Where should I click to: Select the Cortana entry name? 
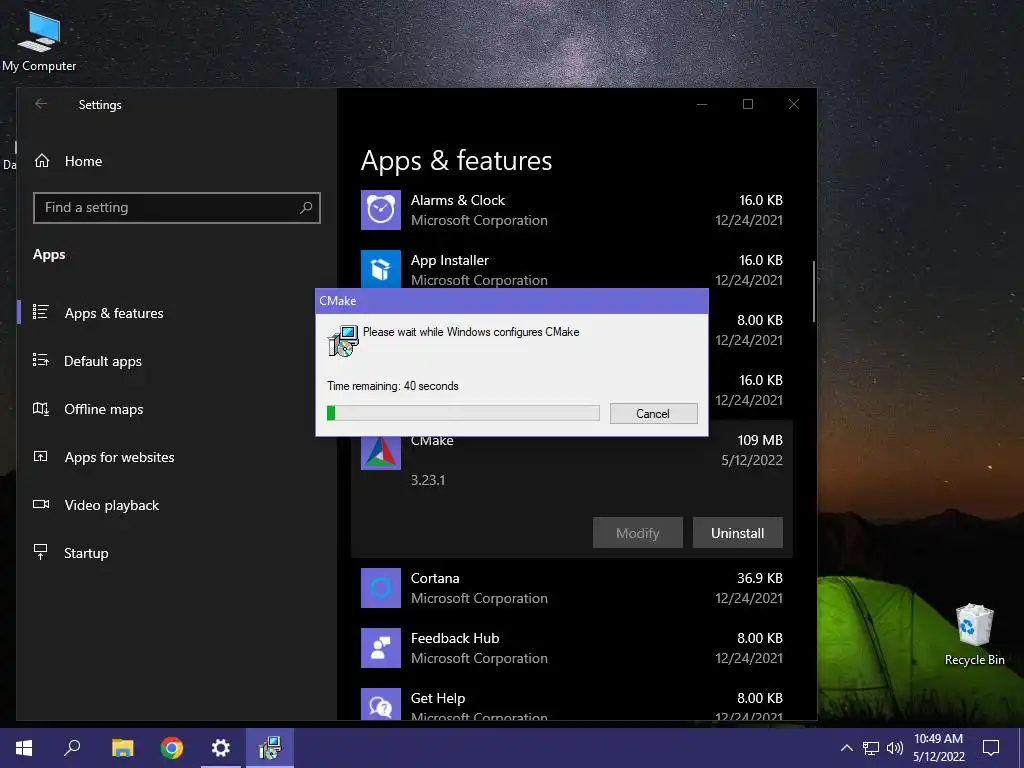tap(435, 579)
